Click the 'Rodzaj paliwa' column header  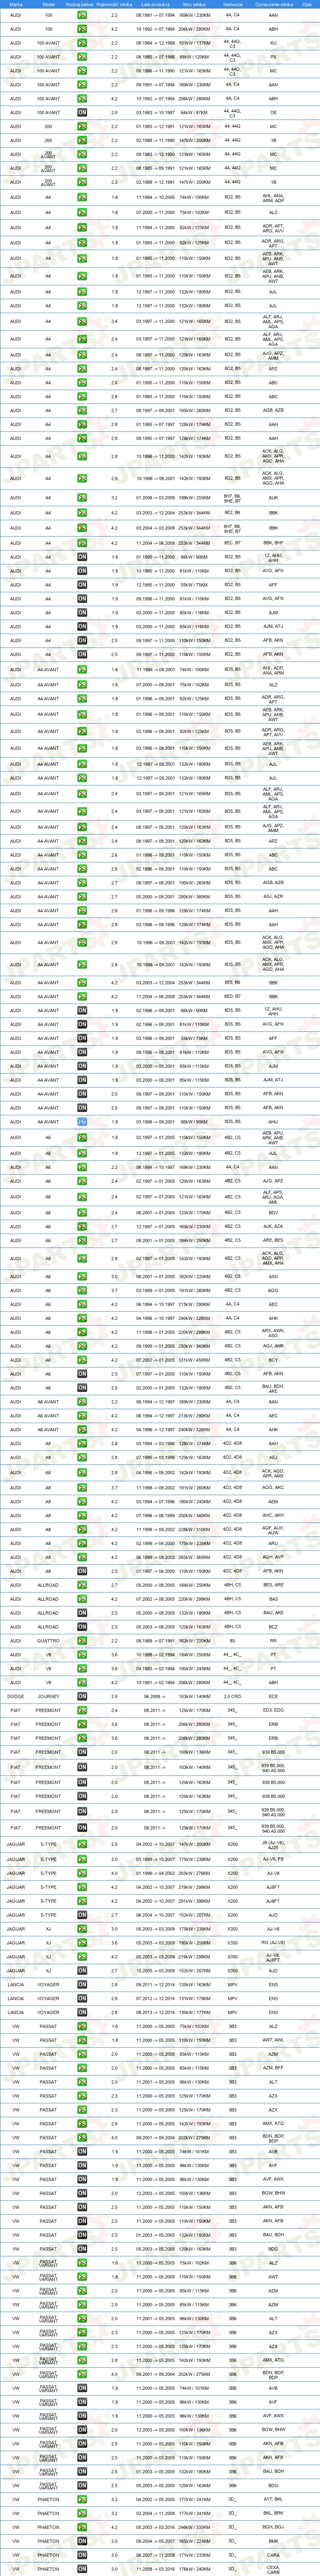[80, 4]
